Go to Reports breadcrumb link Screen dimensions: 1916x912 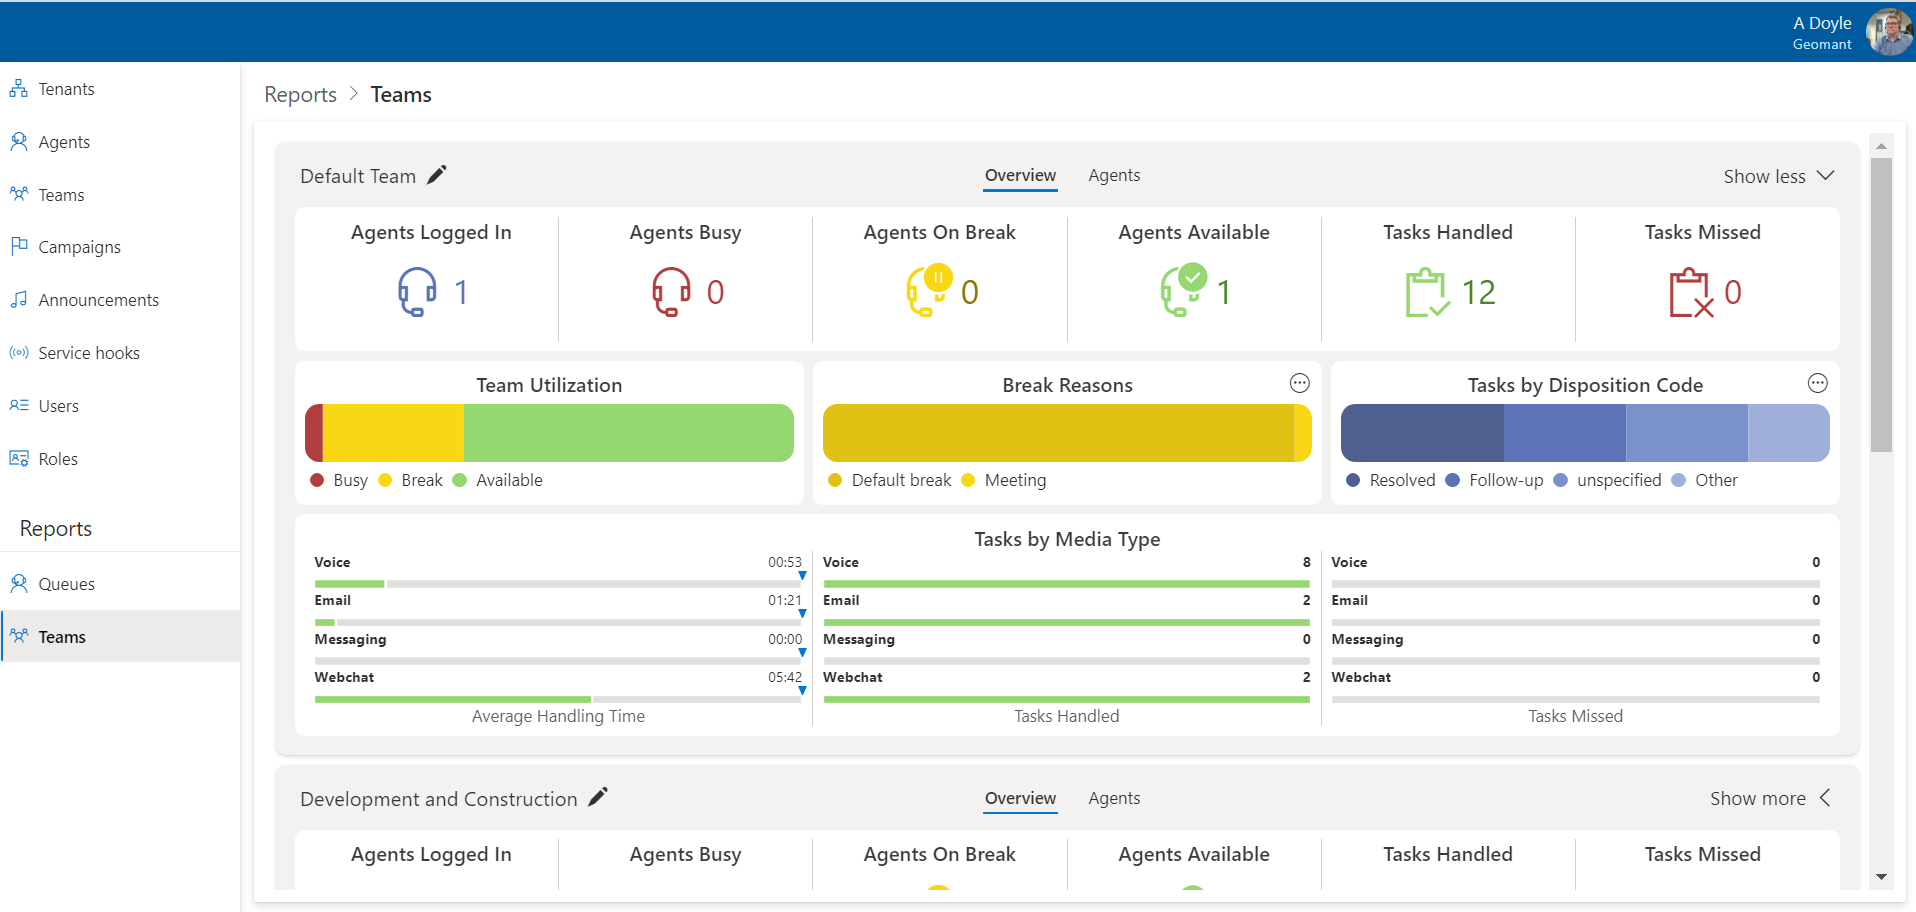[x=300, y=94]
